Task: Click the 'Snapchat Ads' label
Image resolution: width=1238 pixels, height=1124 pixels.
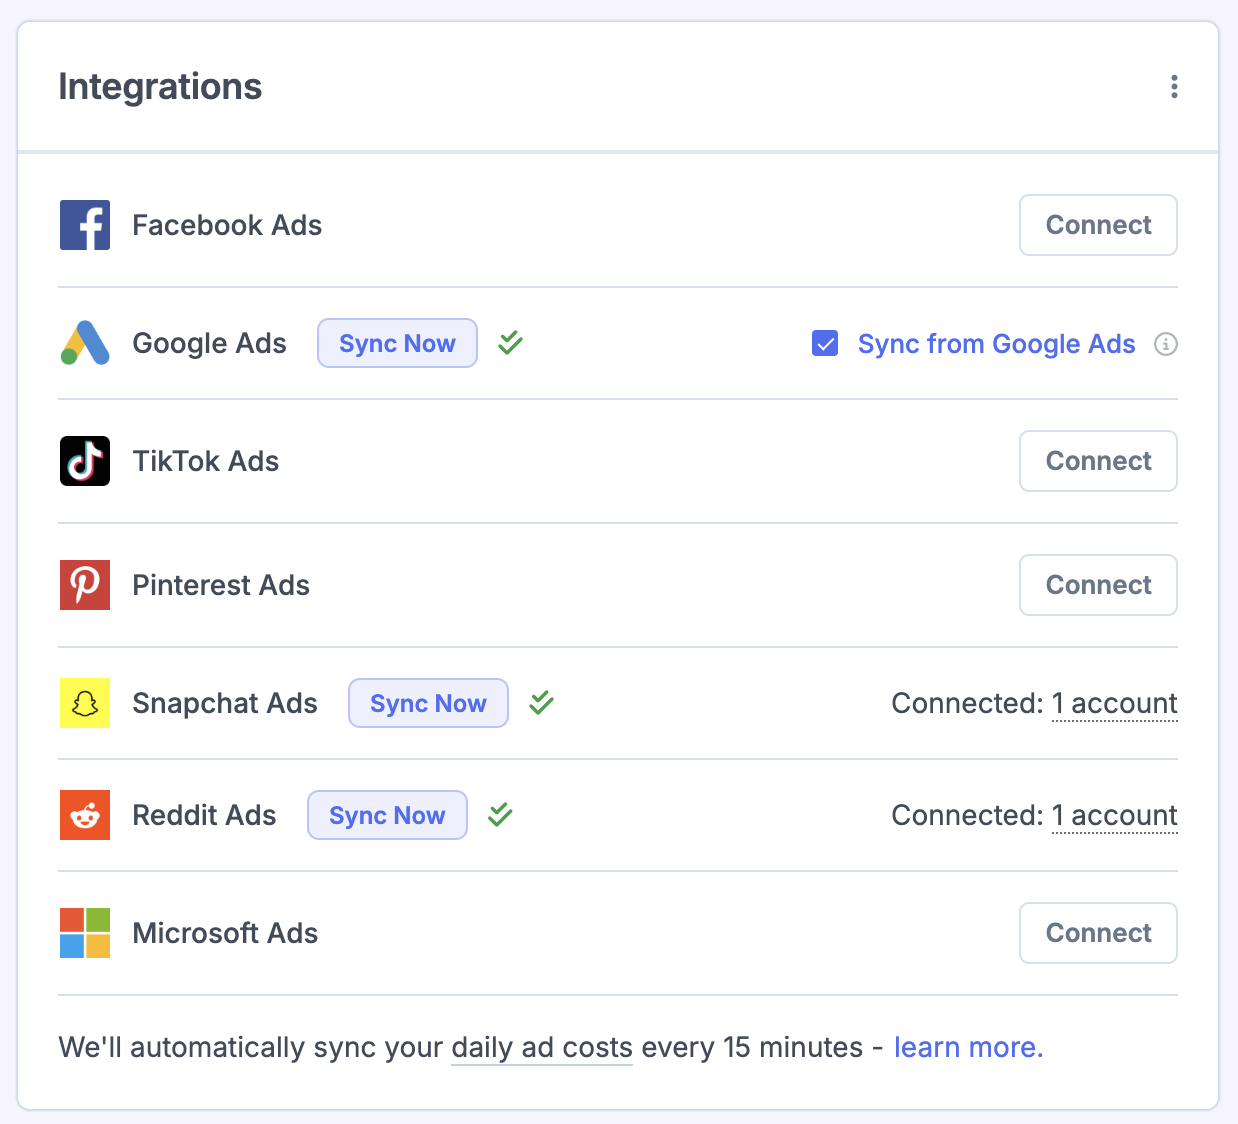Action: (225, 703)
